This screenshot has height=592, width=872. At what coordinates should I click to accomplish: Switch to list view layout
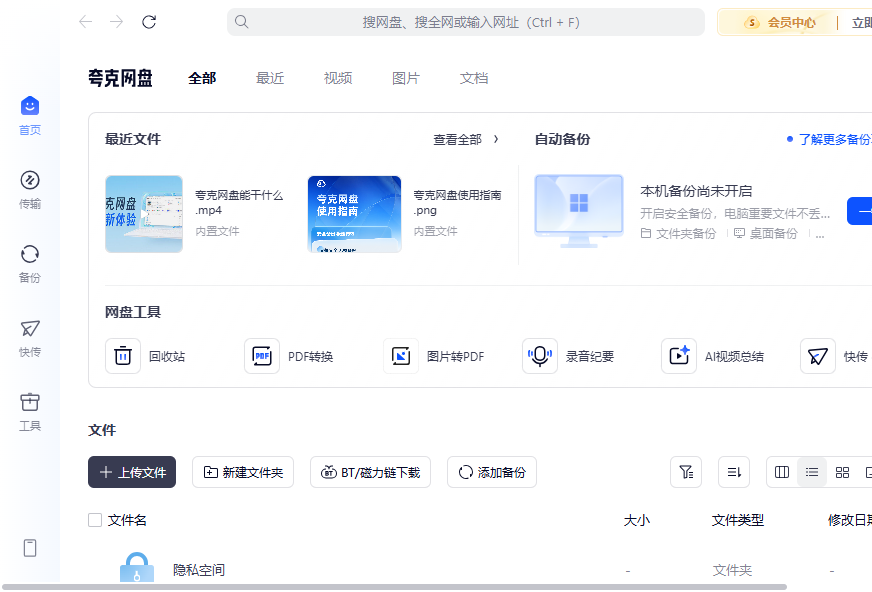812,472
